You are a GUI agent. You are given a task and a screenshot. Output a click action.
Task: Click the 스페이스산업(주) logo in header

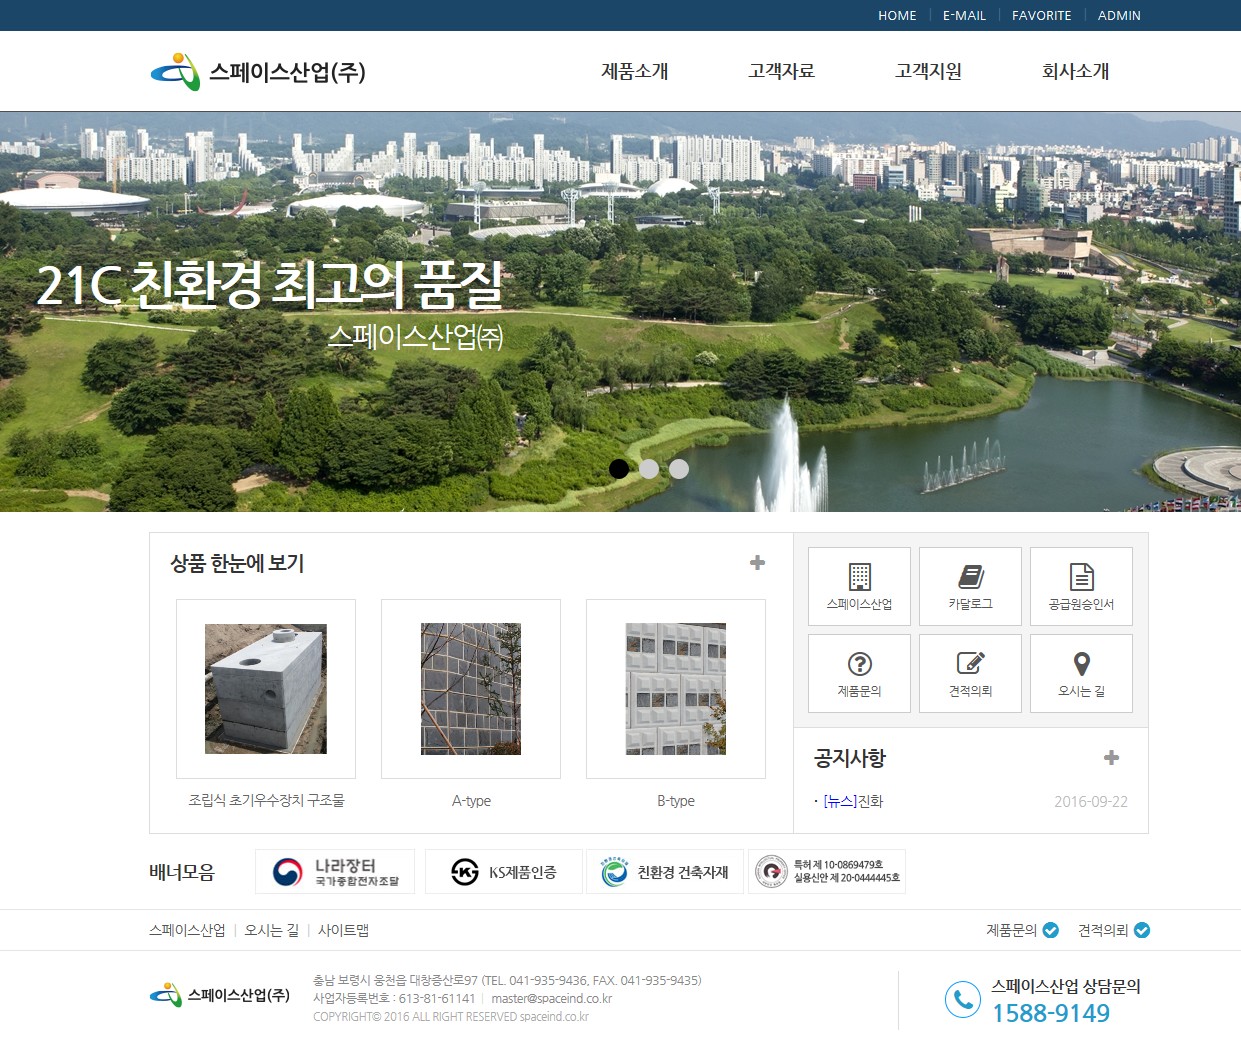[258, 72]
